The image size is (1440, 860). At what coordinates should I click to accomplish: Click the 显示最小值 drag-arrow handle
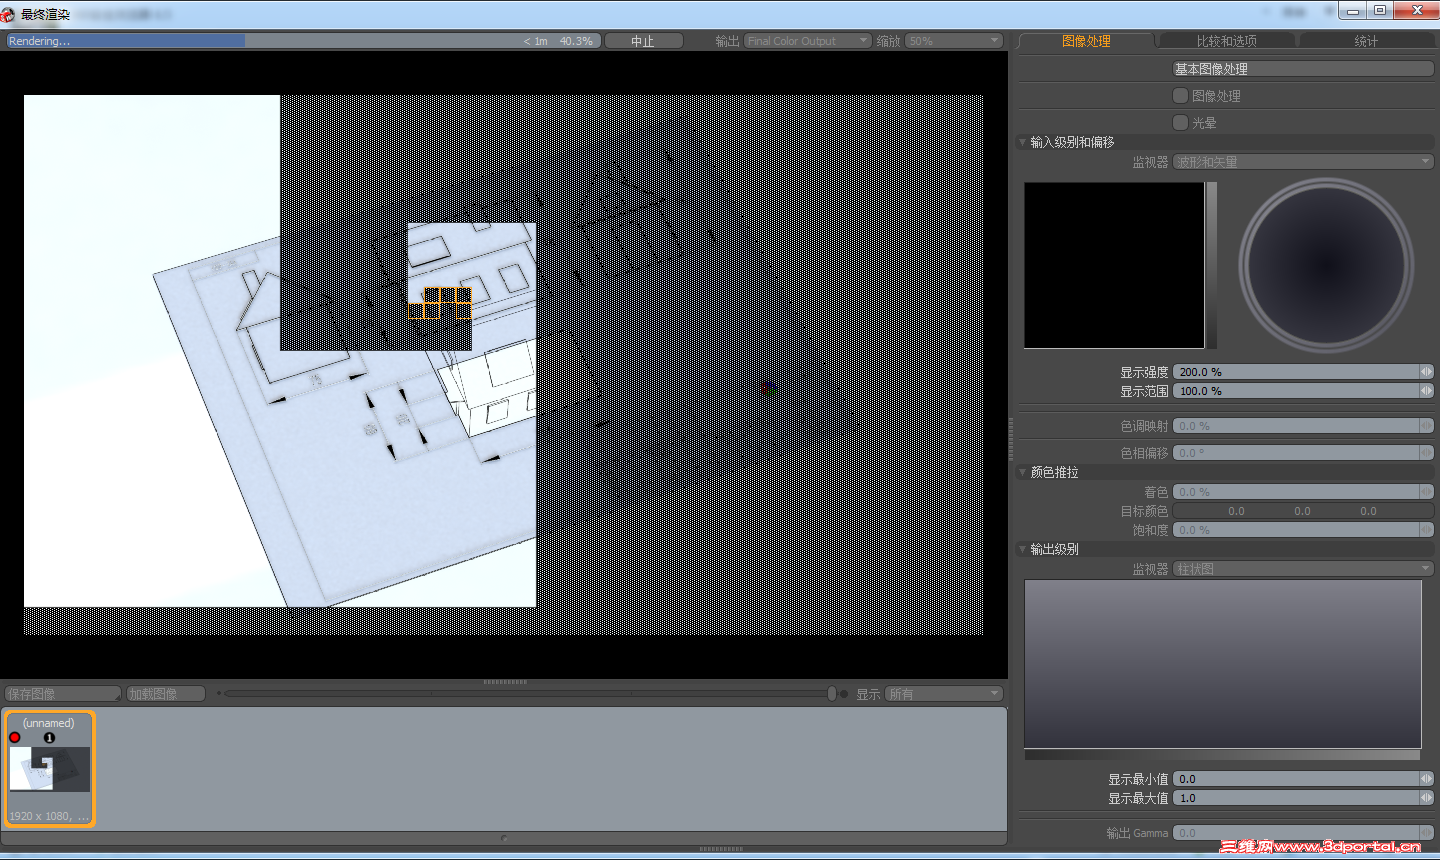[x=1427, y=779]
